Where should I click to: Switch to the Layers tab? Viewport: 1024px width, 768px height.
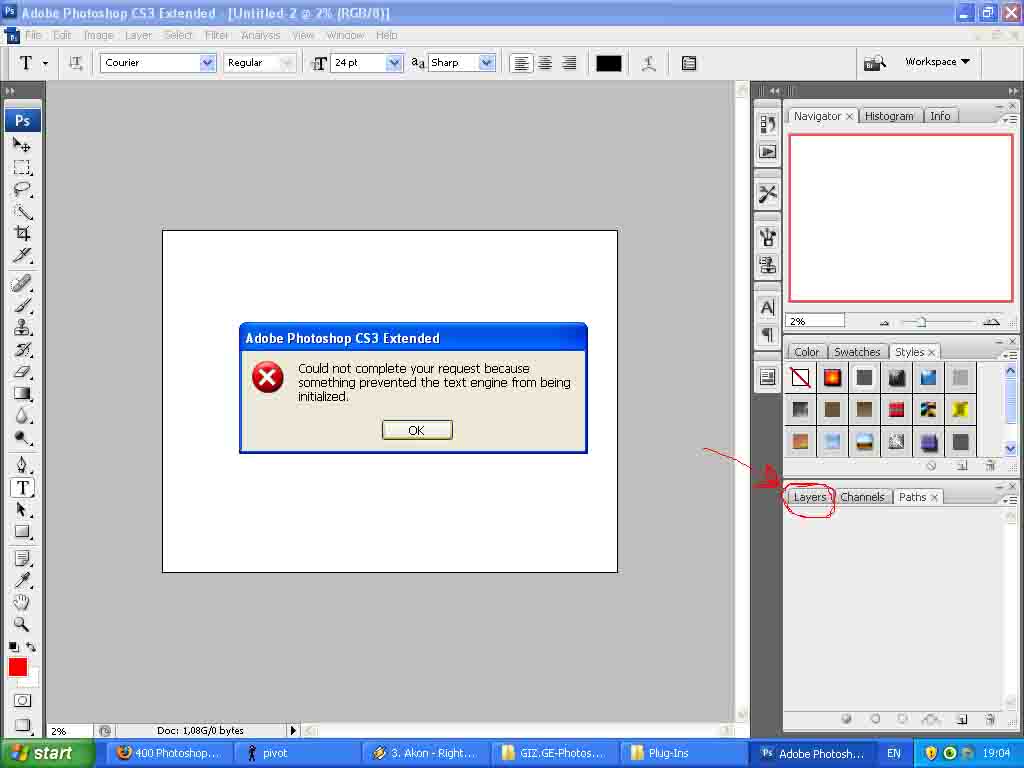click(x=810, y=497)
